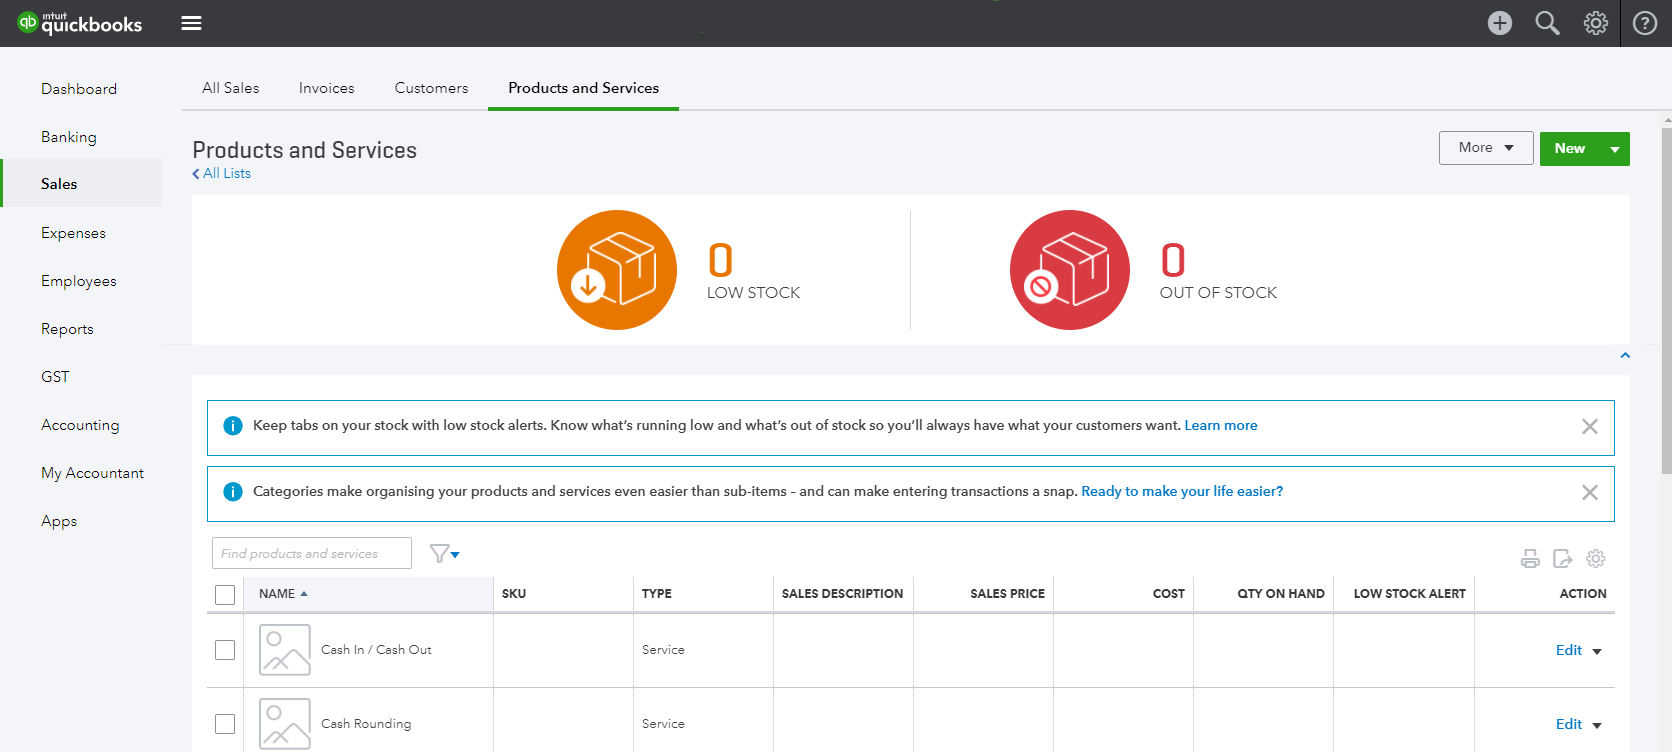Click the info icon on low stock banner
This screenshot has width=1672, height=752.
pos(233,426)
